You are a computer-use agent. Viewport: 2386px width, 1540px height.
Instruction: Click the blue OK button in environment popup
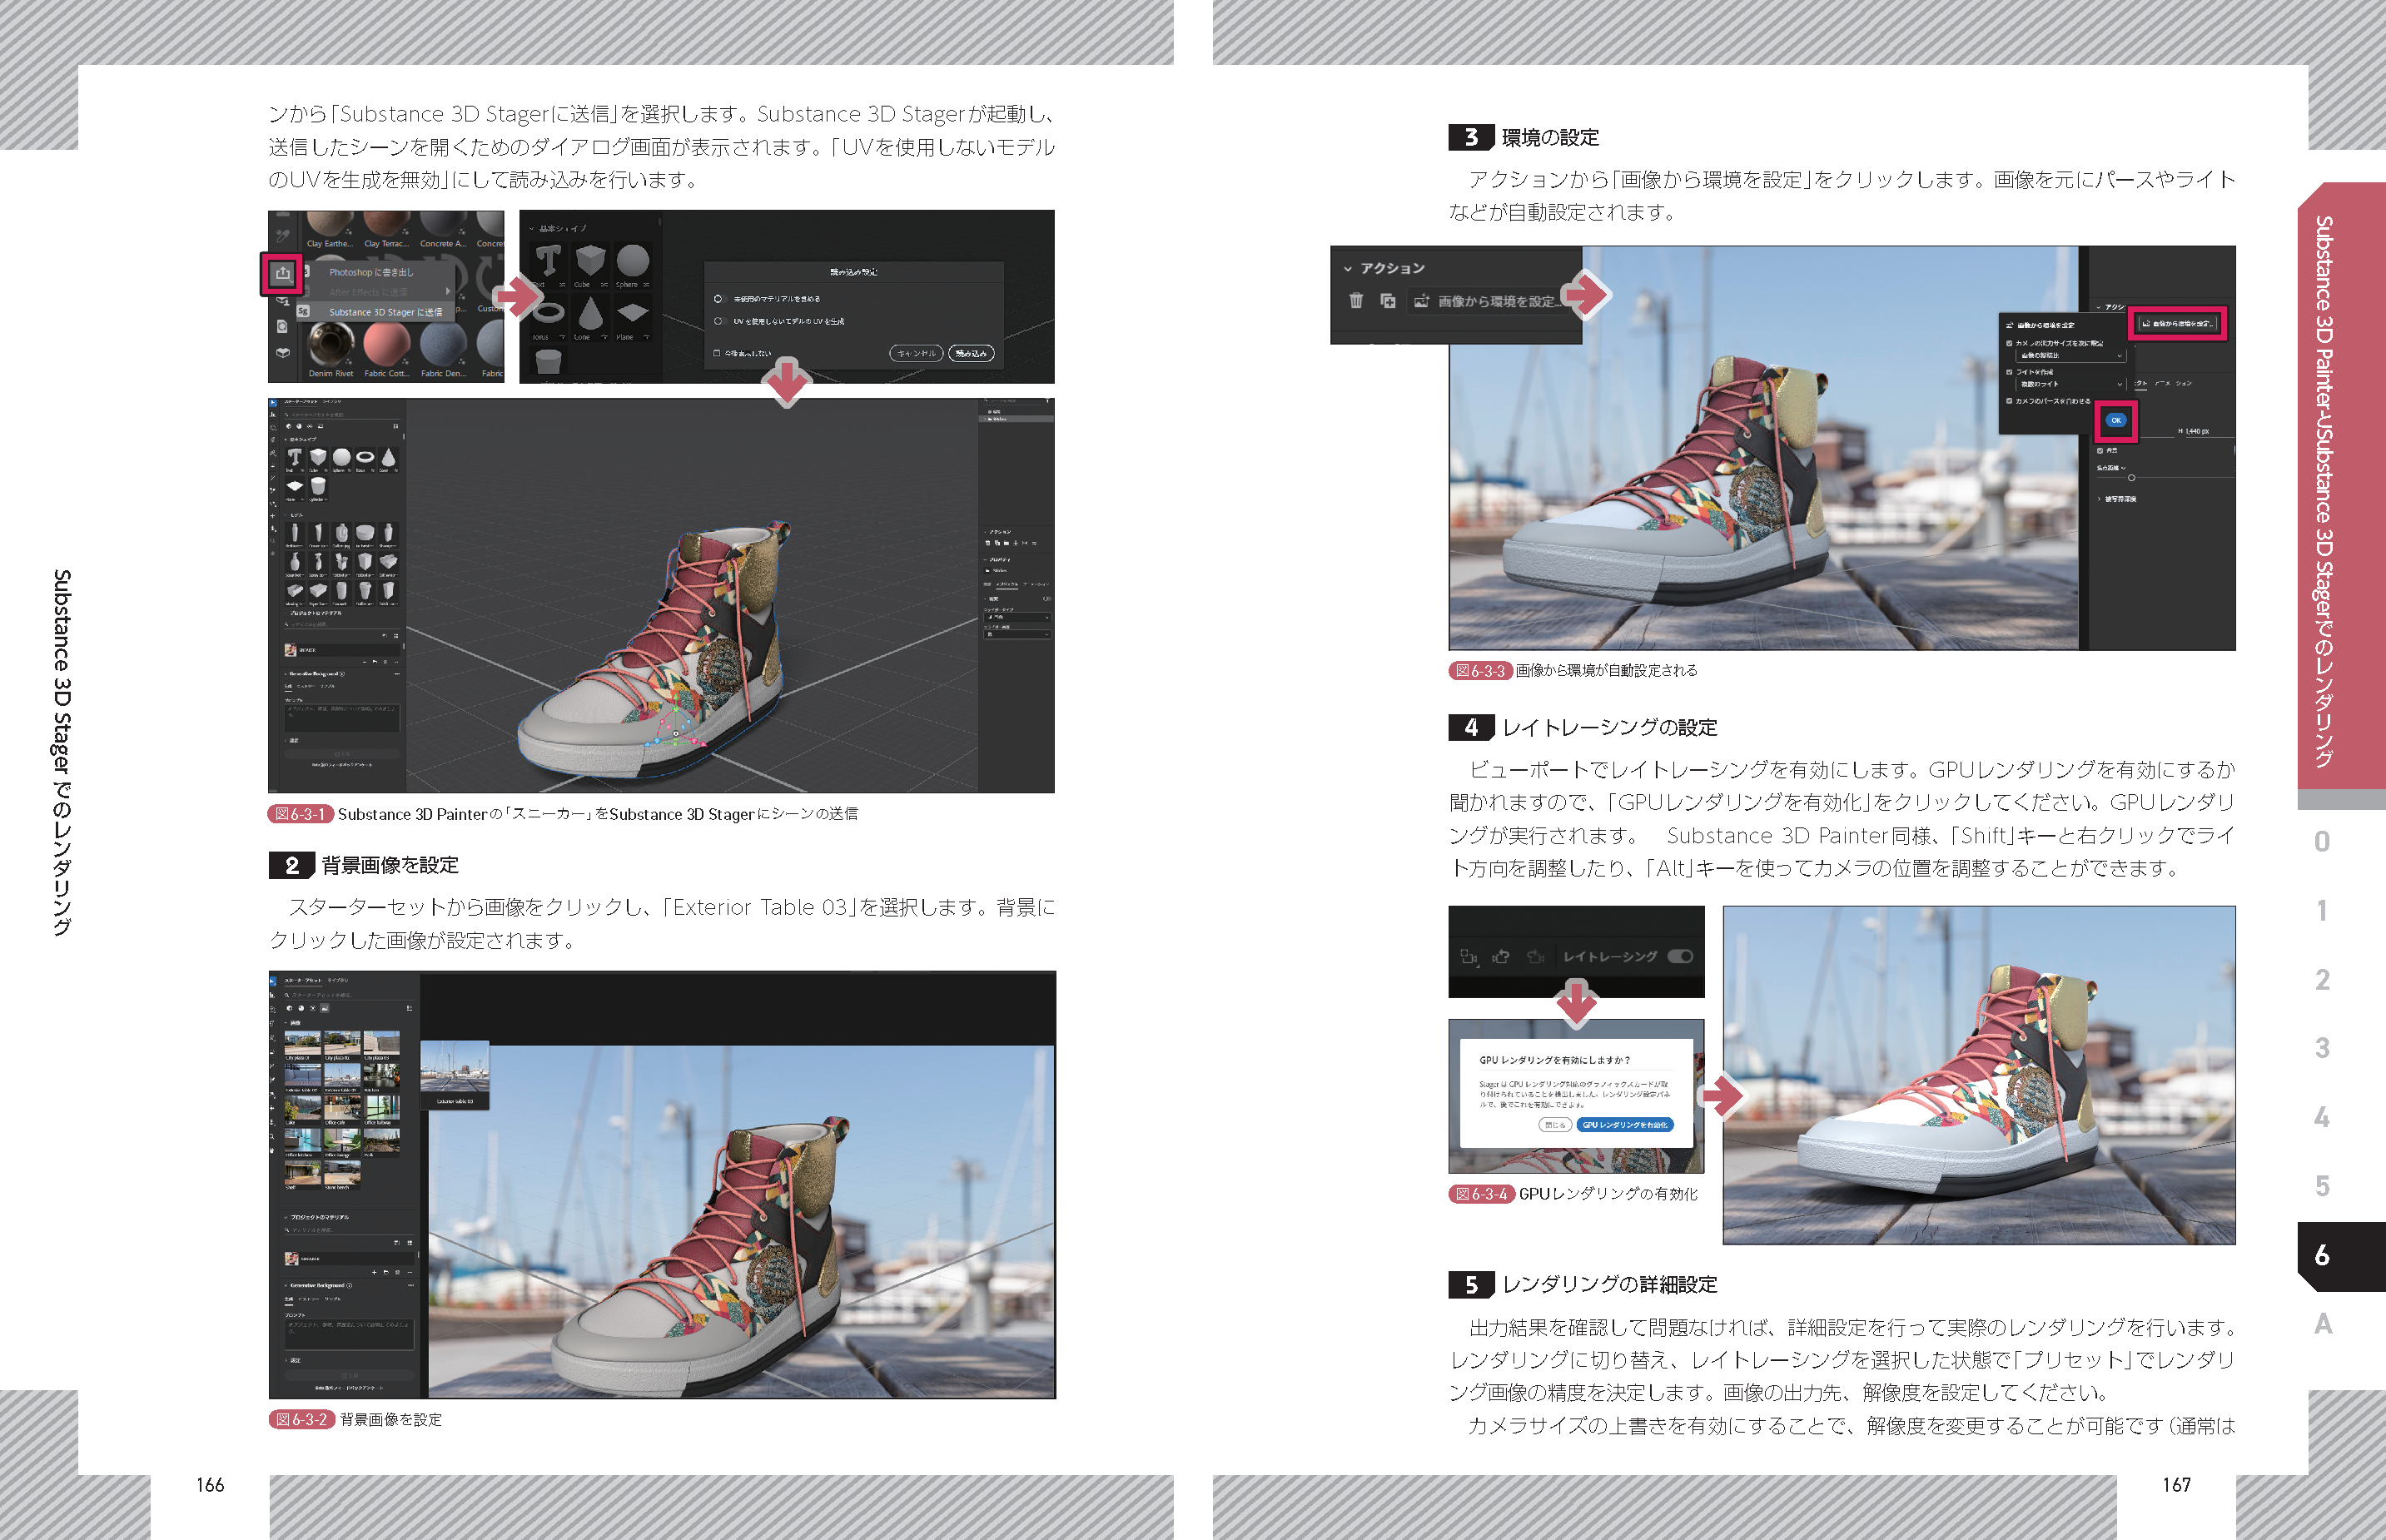[x=2116, y=421]
